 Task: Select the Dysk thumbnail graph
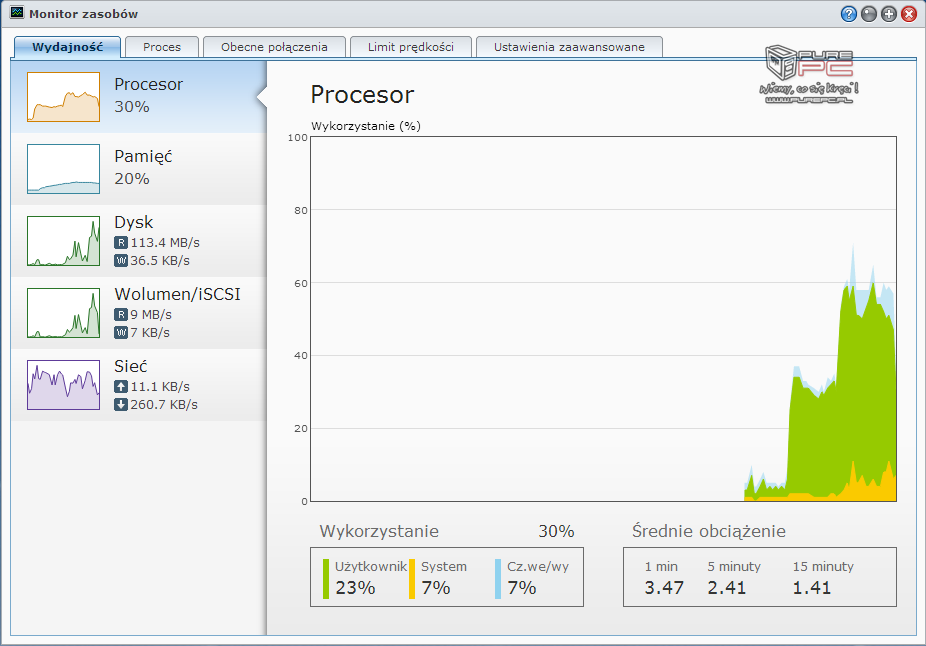[x=63, y=241]
